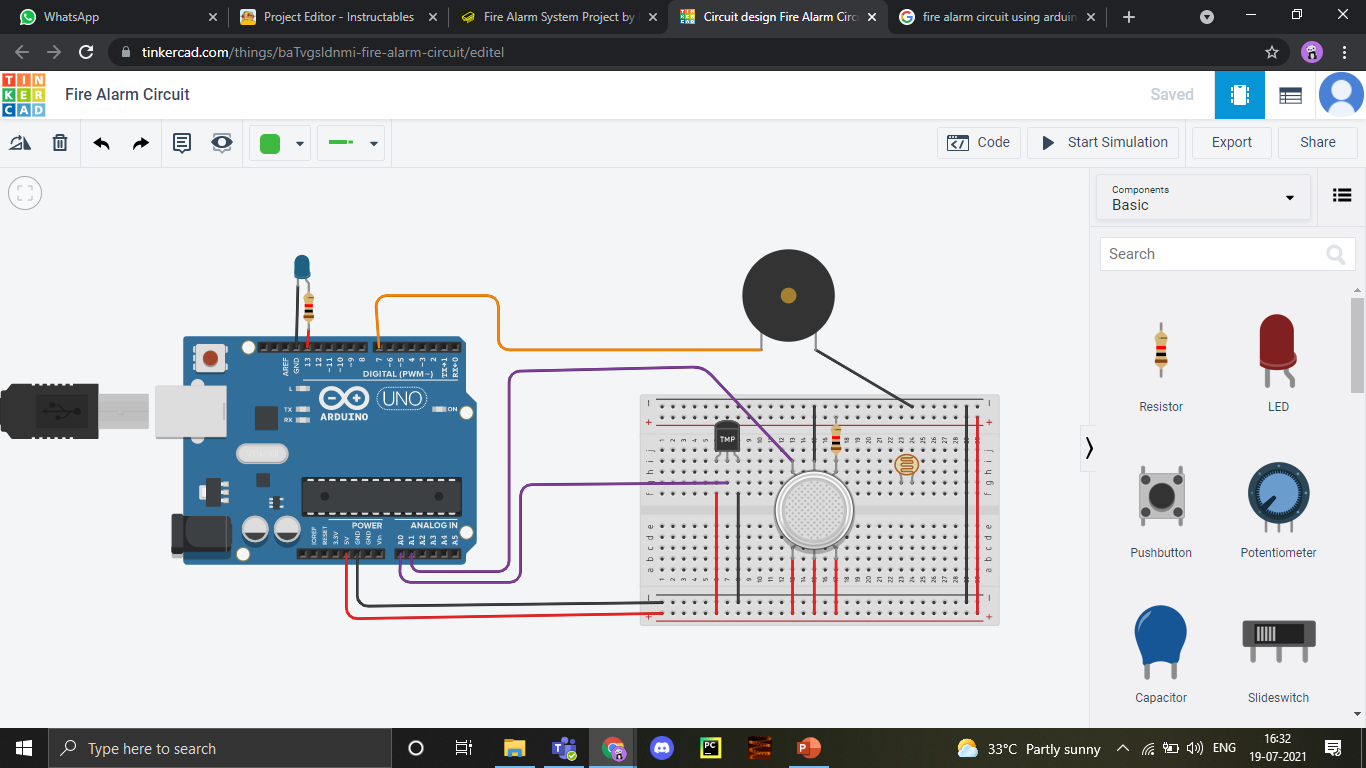Switch to circuit view icon
This screenshot has height=768, width=1366.
coord(1240,95)
